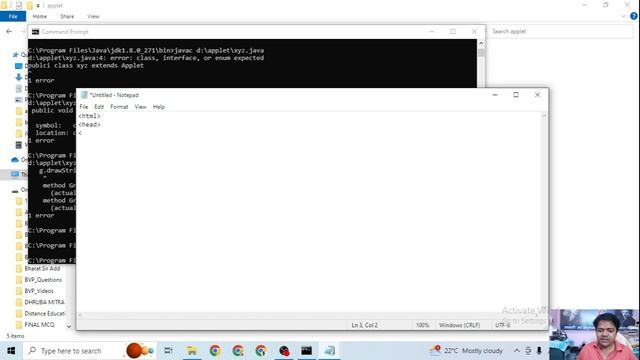Open the File menu in Notepad
The width and height of the screenshot is (640, 360).
click(x=84, y=107)
